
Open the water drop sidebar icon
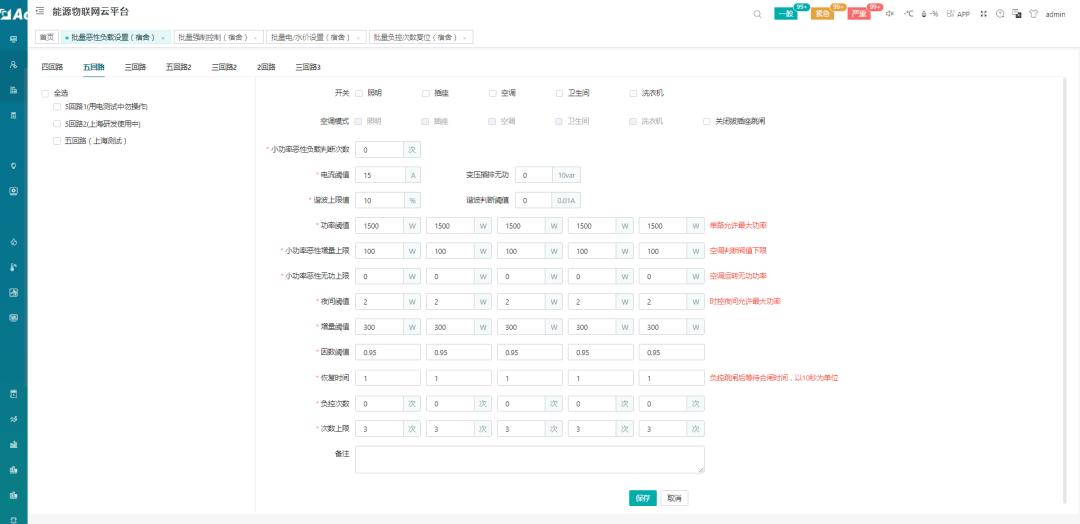coord(13,242)
